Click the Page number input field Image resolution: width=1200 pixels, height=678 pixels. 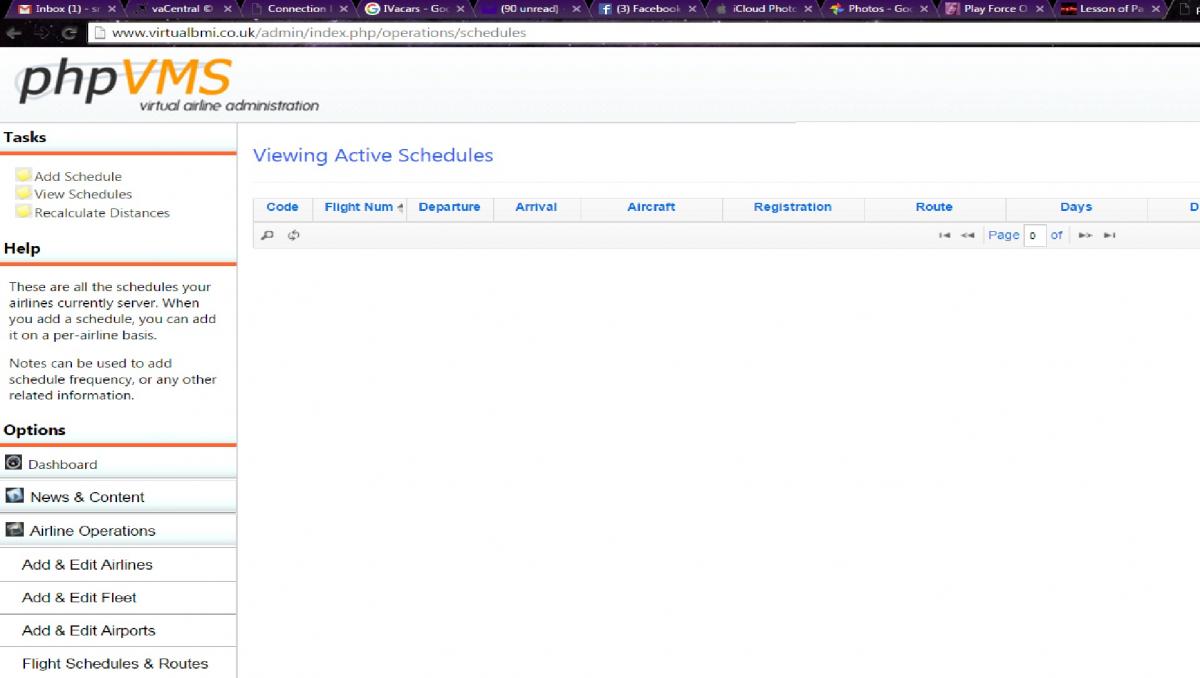click(1034, 236)
